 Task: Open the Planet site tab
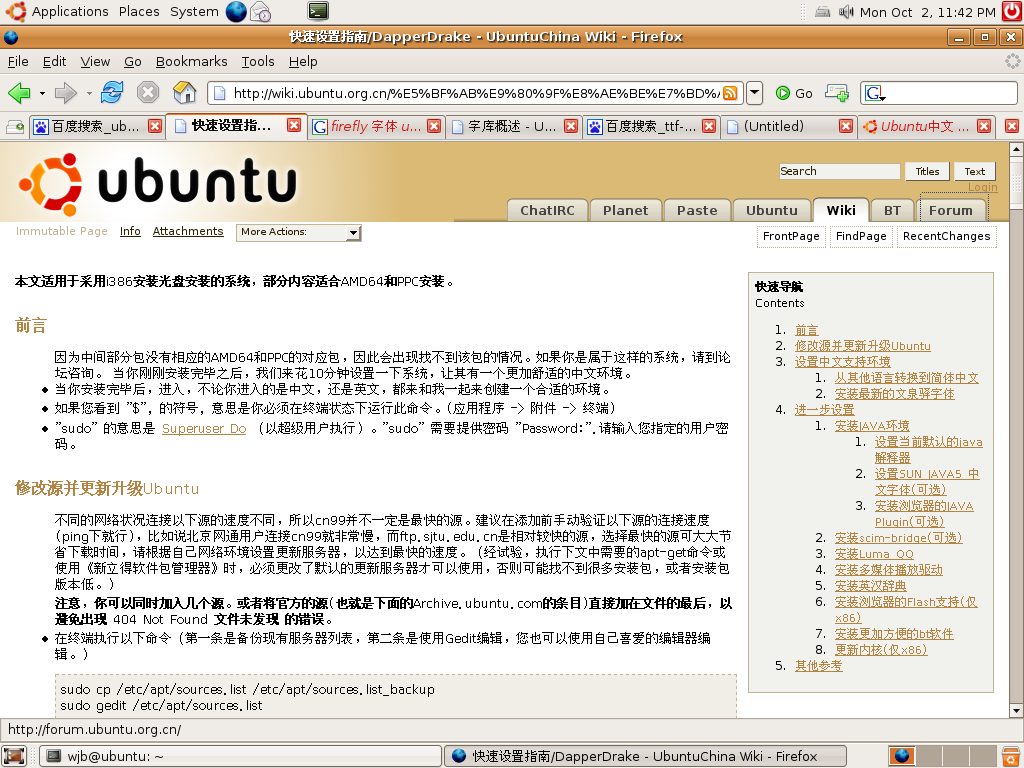point(626,210)
